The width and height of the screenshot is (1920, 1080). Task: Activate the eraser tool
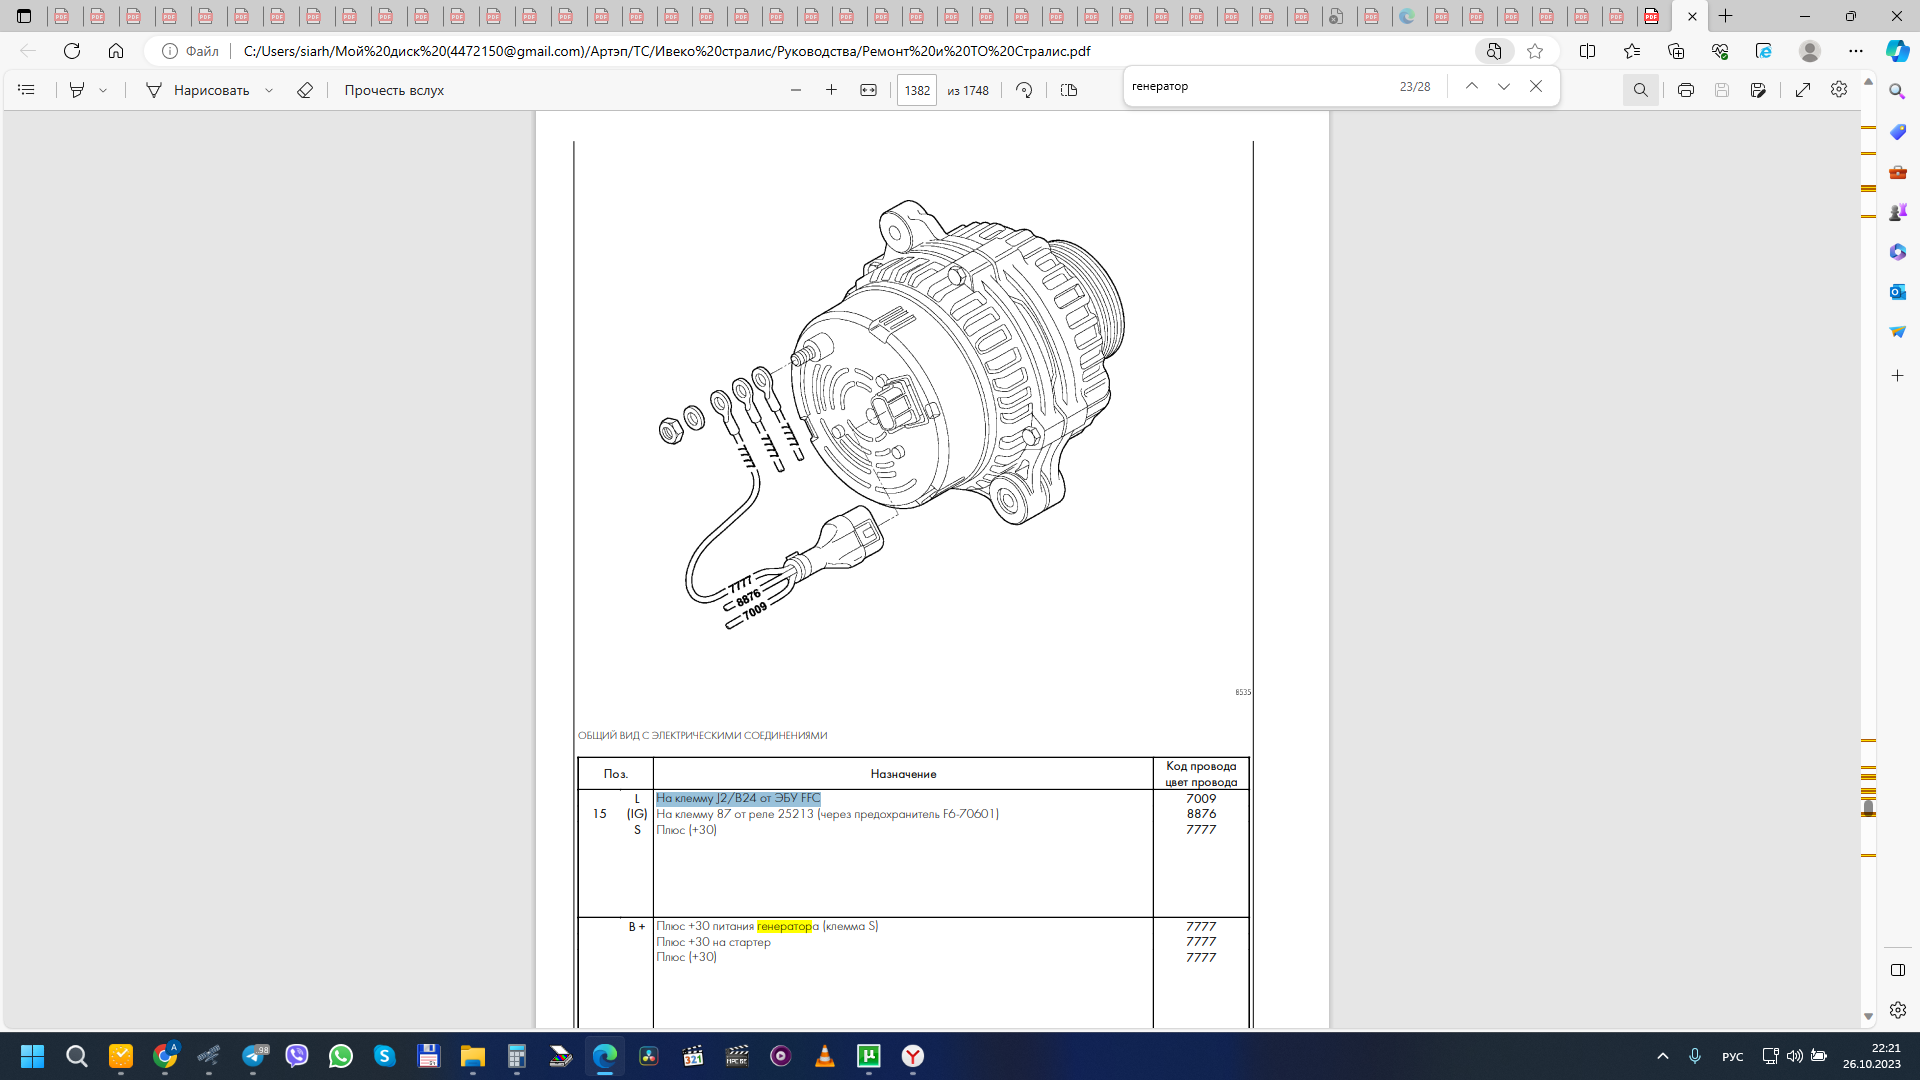click(x=305, y=90)
